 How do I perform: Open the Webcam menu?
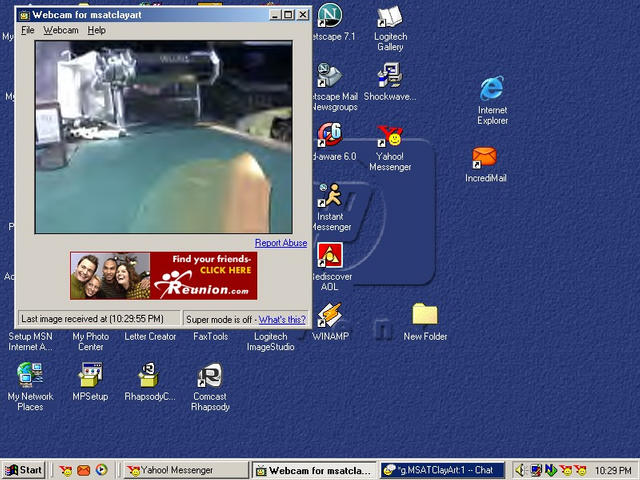[61, 30]
